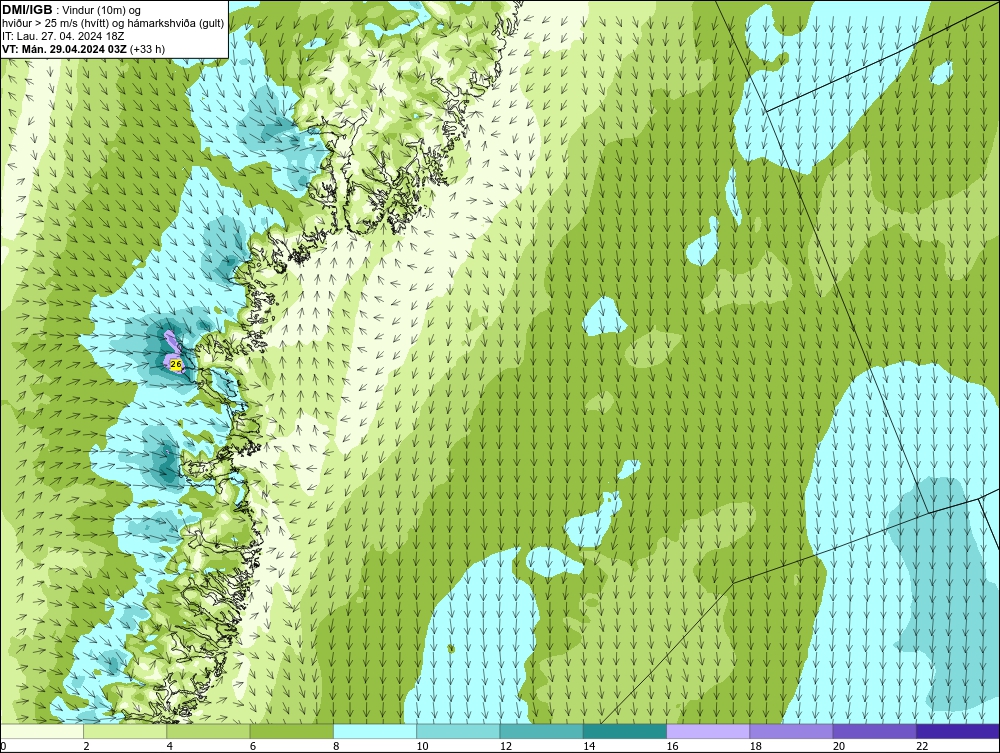
Task: Click the 18-20 m/s purple legend swatch
Action: 791,731
